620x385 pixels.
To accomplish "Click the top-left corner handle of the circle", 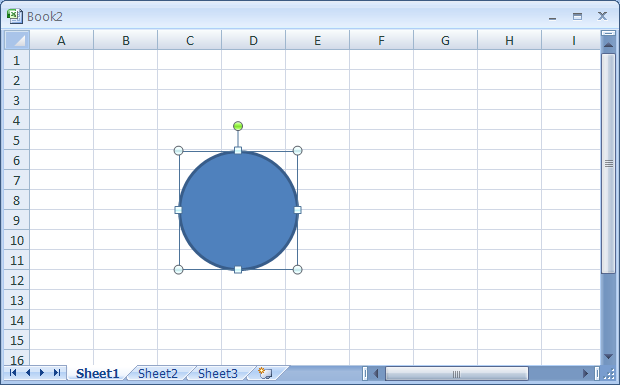I will click(179, 151).
